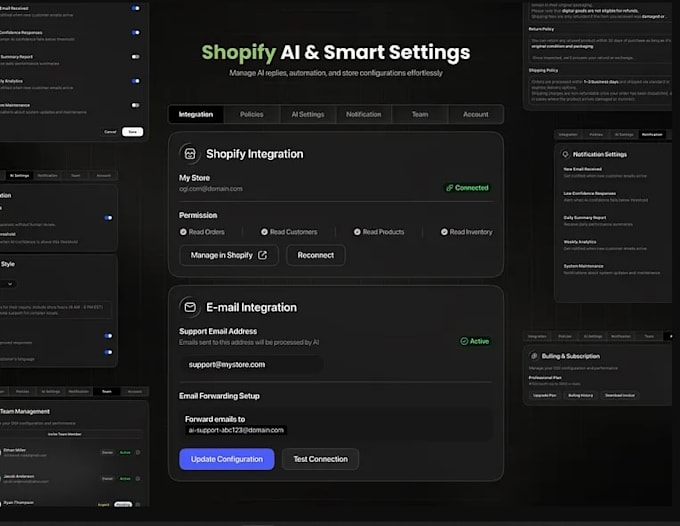680x526 pixels.
Task: Click the Reconnect button
Action: pyautogui.click(x=316, y=255)
